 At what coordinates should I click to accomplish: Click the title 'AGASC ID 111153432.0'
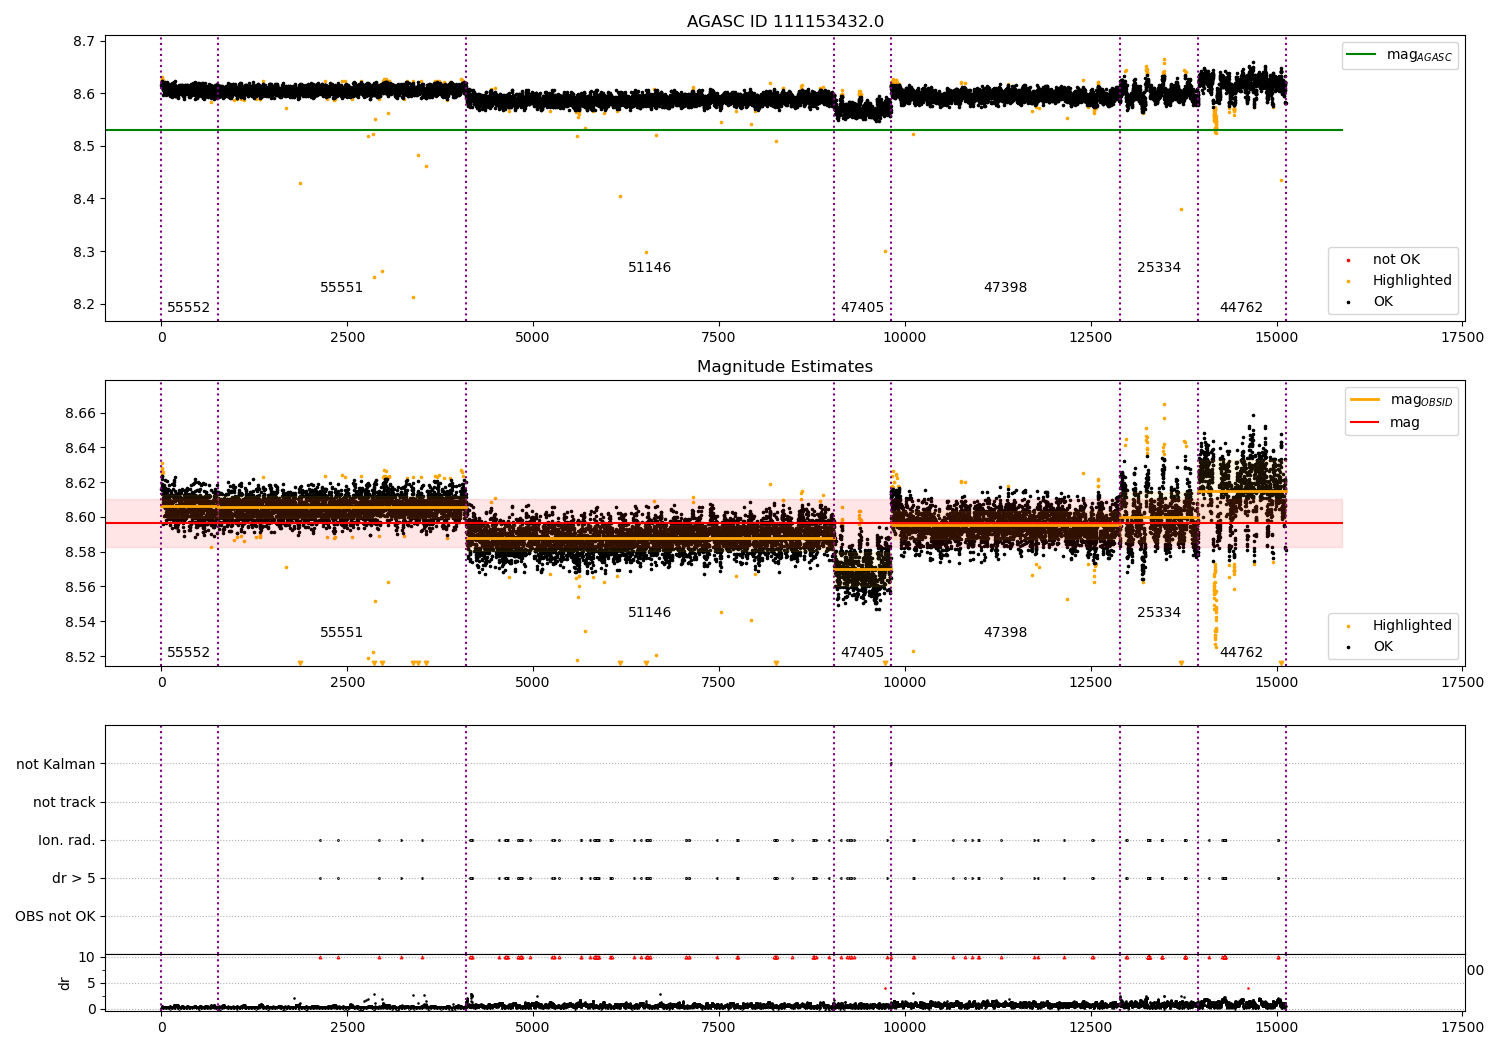click(x=785, y=22)
